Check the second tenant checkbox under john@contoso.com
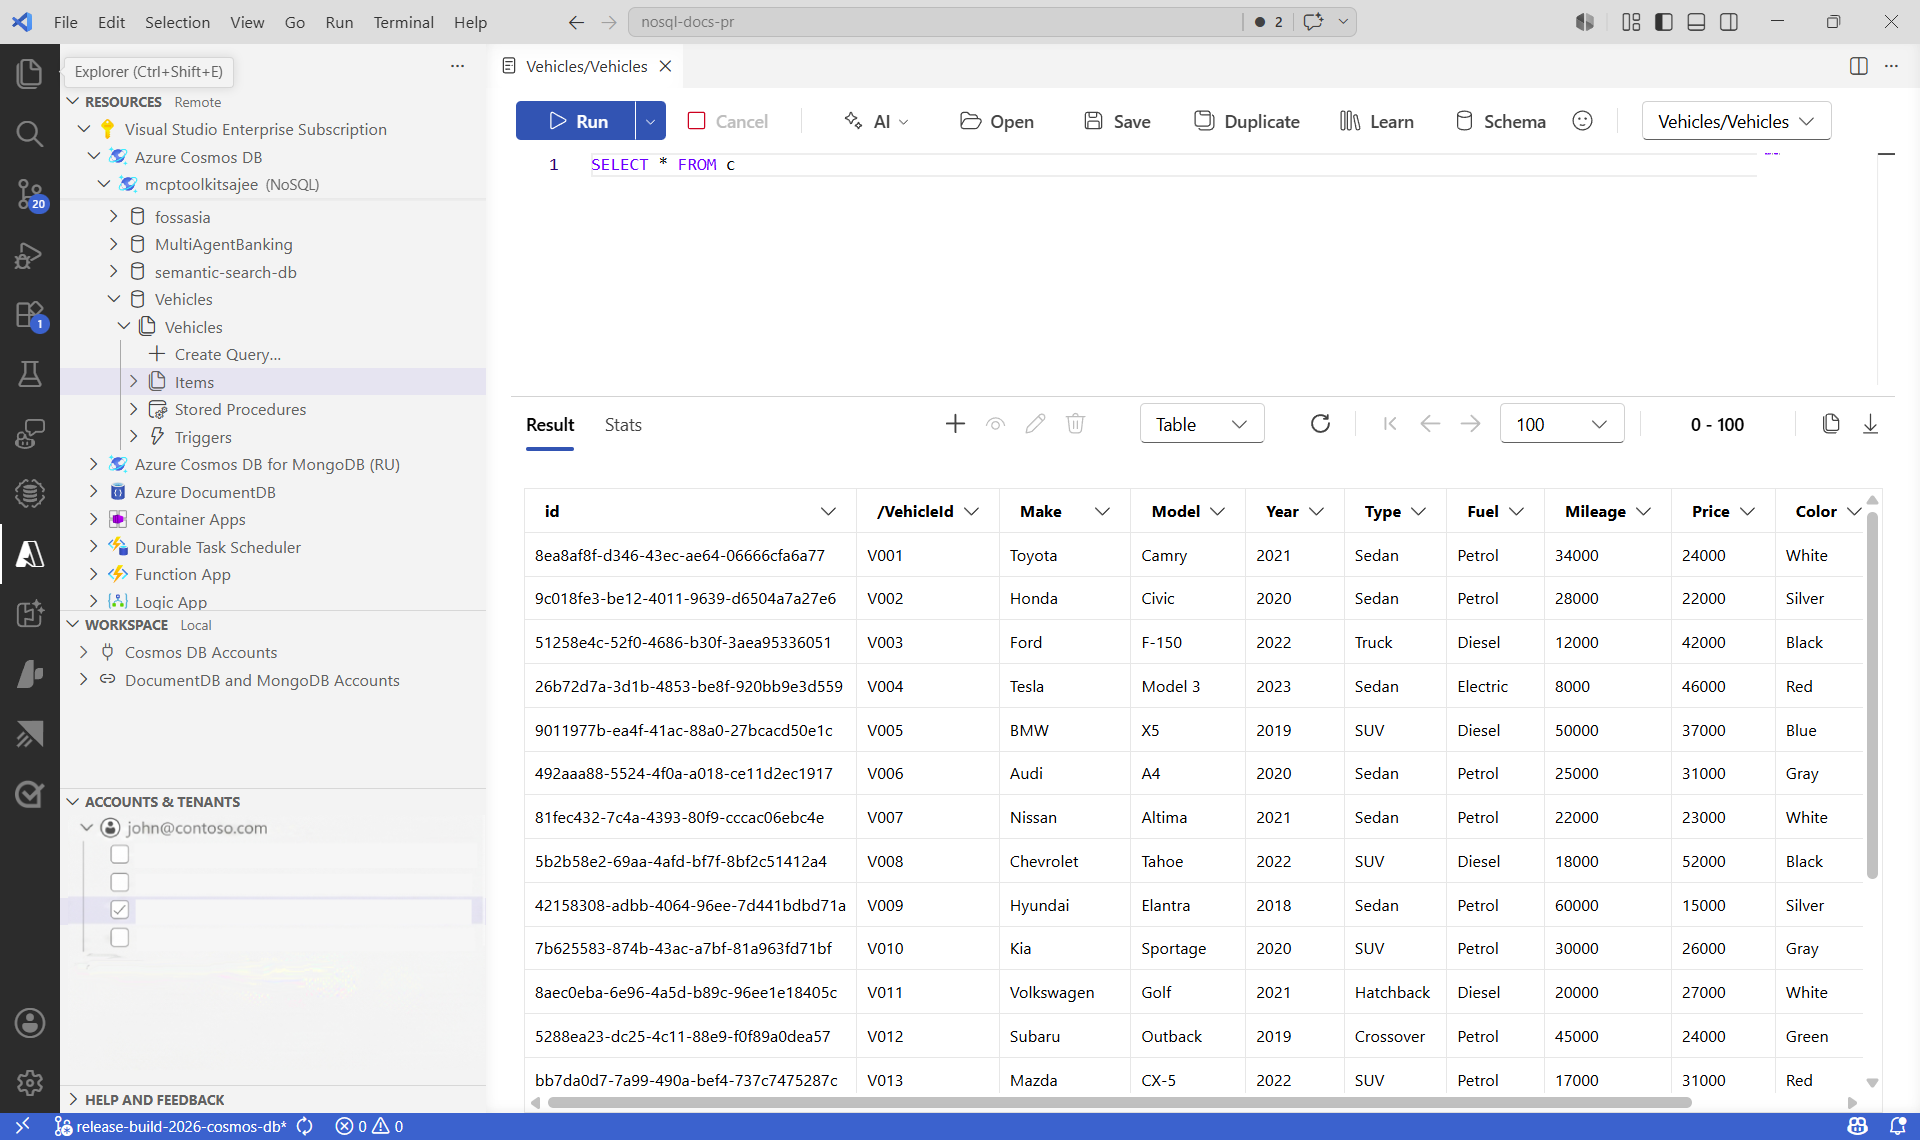The height and width of the screenshot is (1140, 1920). [120, 882]
